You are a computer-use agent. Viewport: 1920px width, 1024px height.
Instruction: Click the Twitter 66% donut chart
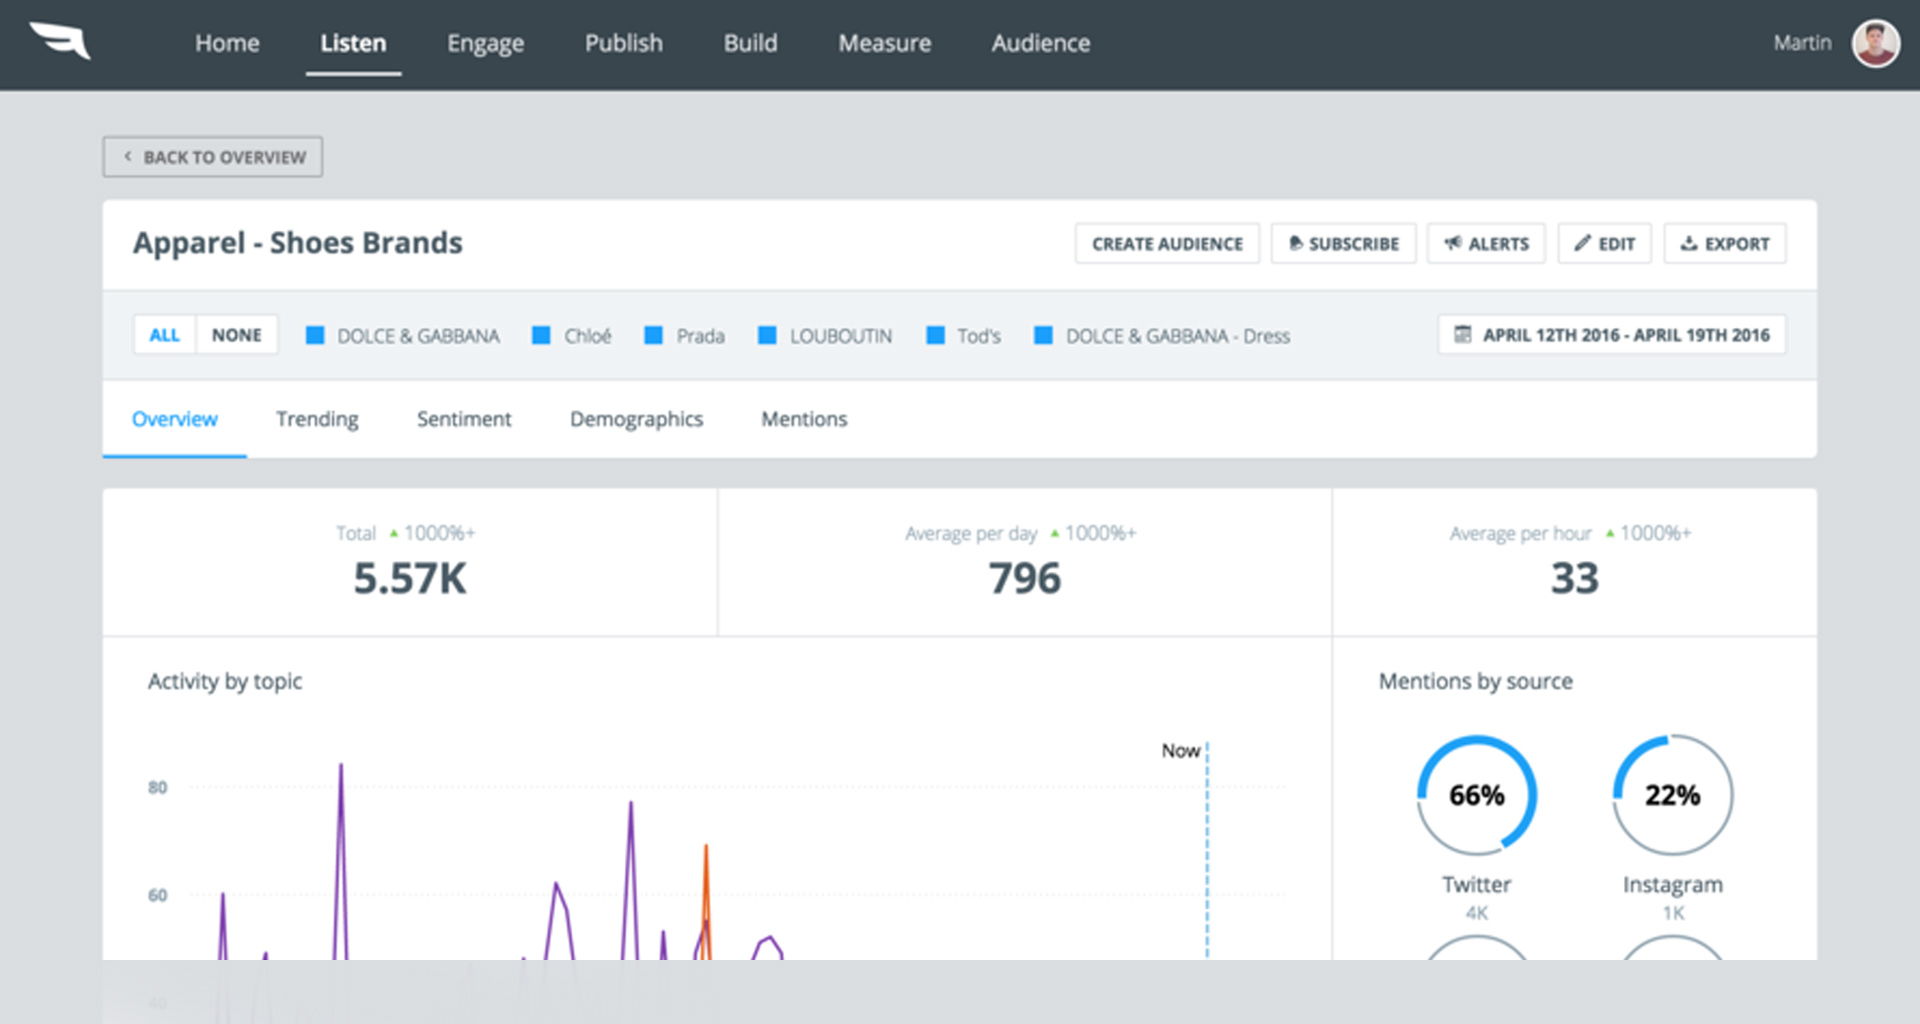point(1477,795)
